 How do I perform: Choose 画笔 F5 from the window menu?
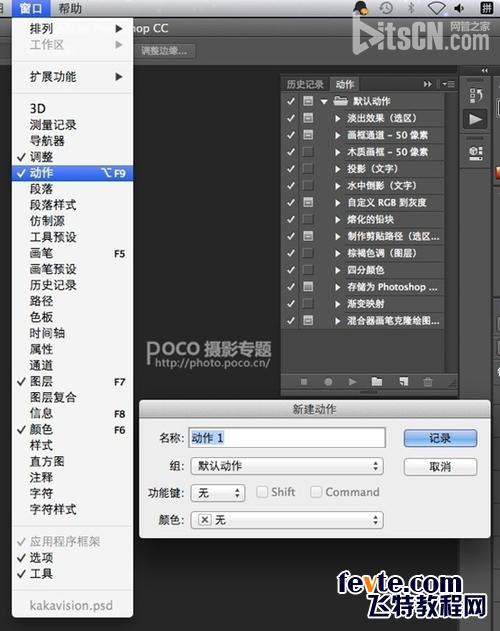pos(72,253)
